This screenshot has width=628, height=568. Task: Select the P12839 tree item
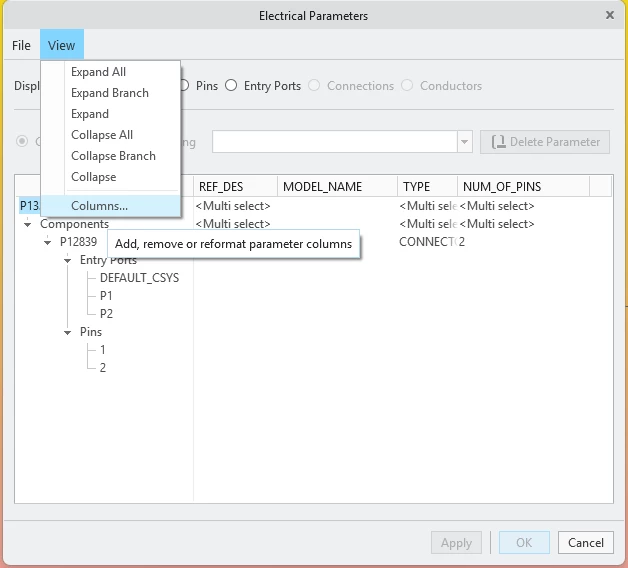[x=78, y=242]
